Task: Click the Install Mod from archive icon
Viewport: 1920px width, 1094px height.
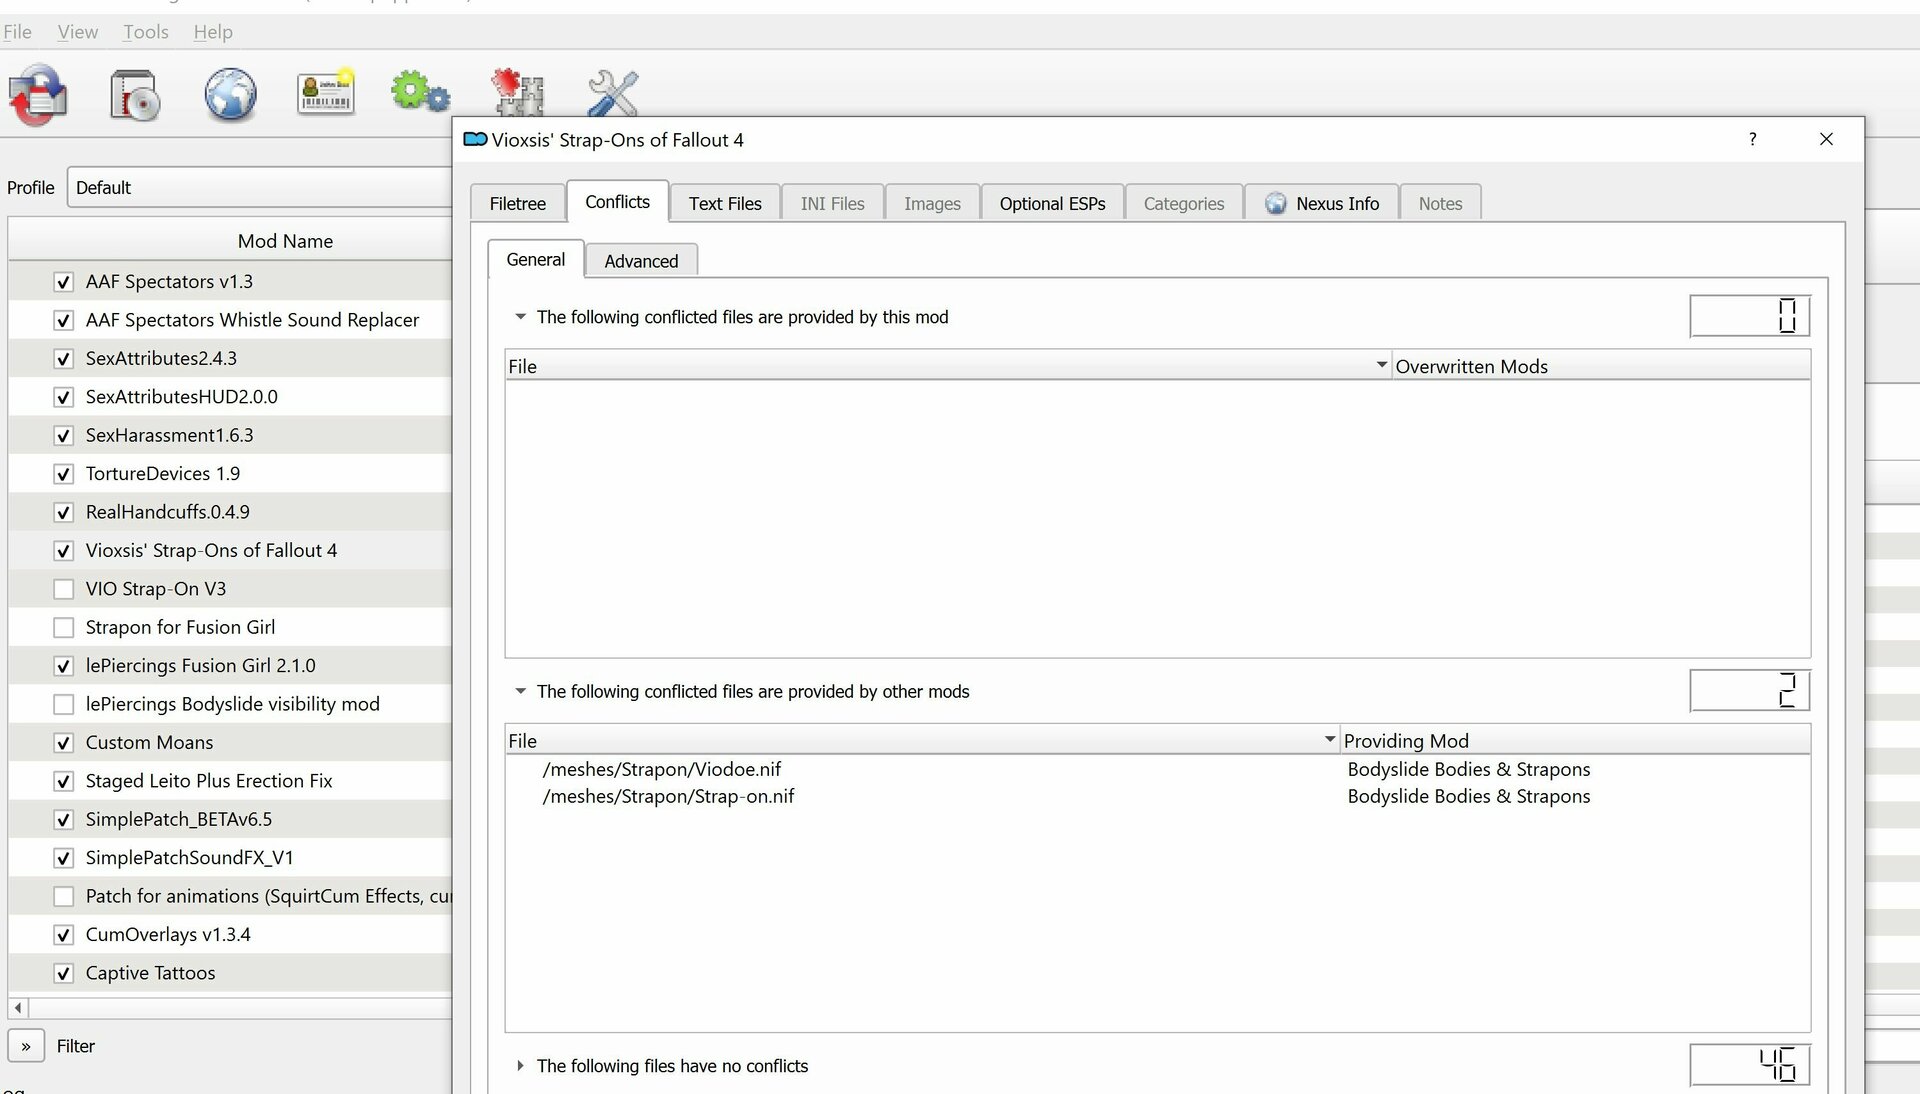Action: click(x=38, y=95)
